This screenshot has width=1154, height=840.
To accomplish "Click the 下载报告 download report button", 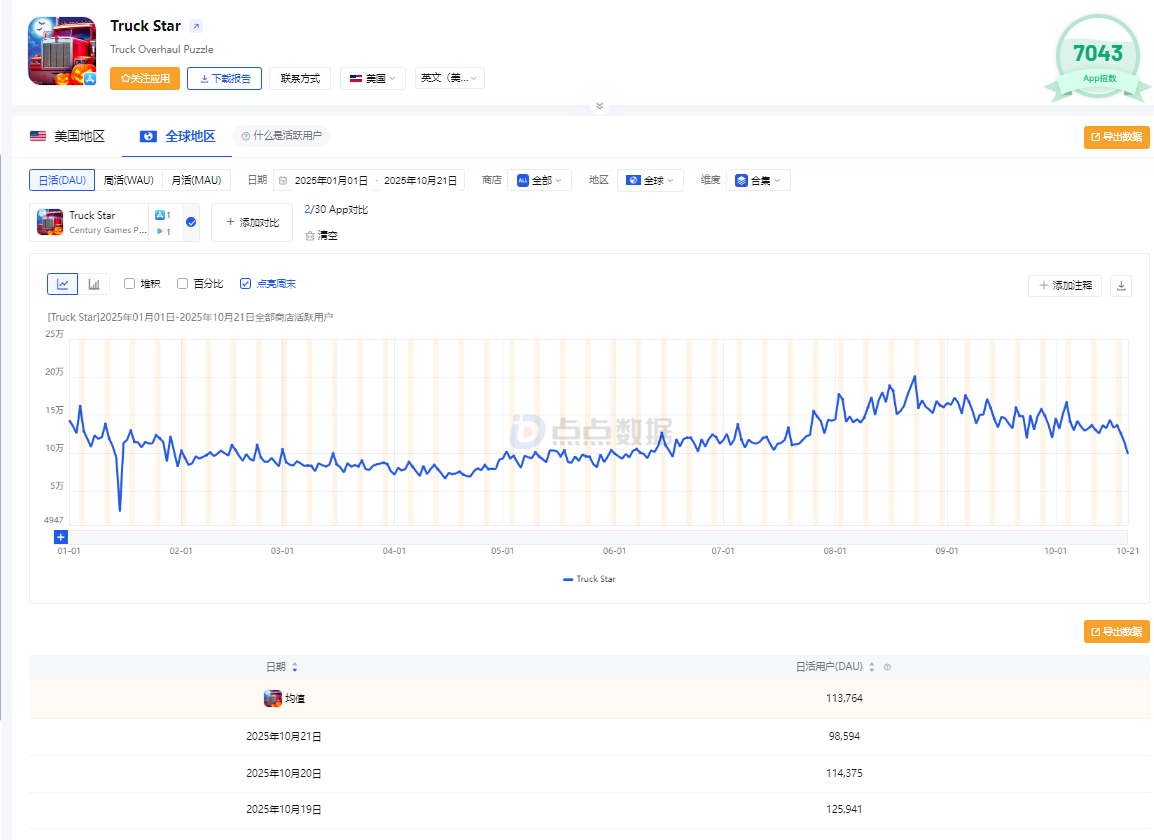I will pos(224,78).
